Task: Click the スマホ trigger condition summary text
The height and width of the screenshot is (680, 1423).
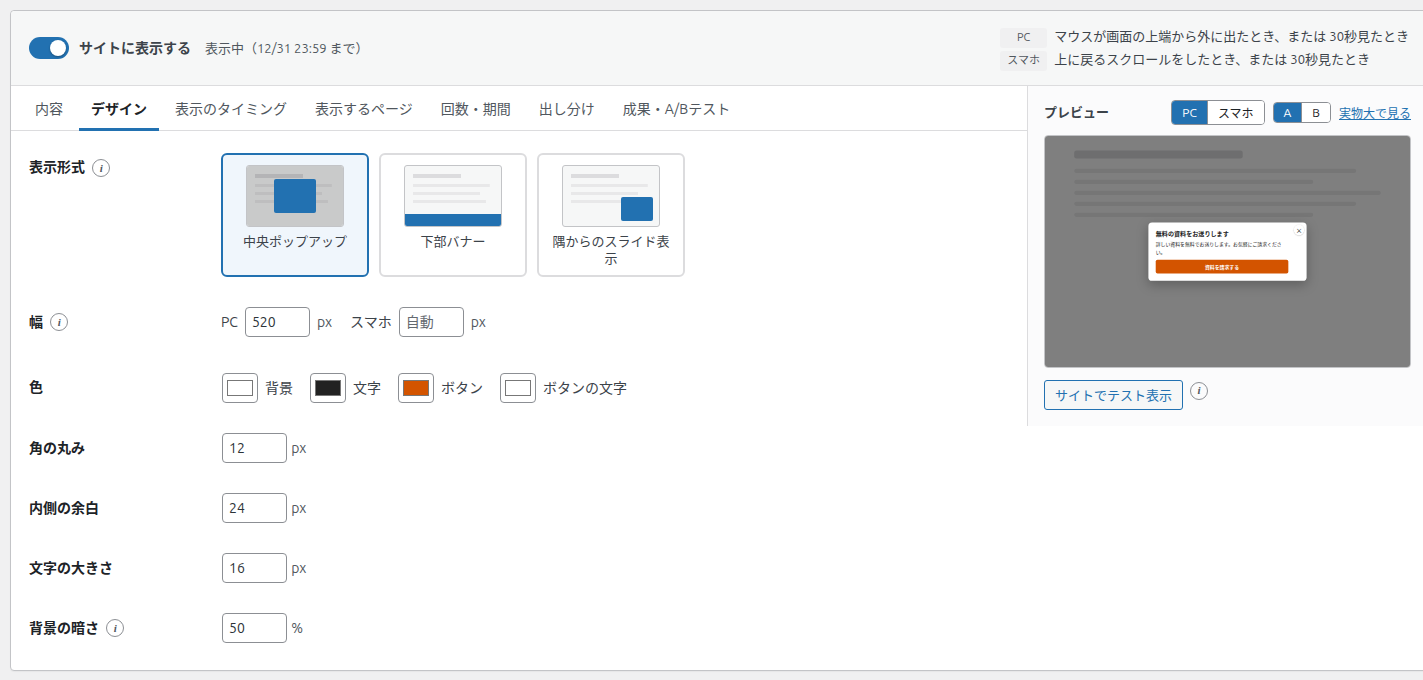Action: (x=1212, y=60)
